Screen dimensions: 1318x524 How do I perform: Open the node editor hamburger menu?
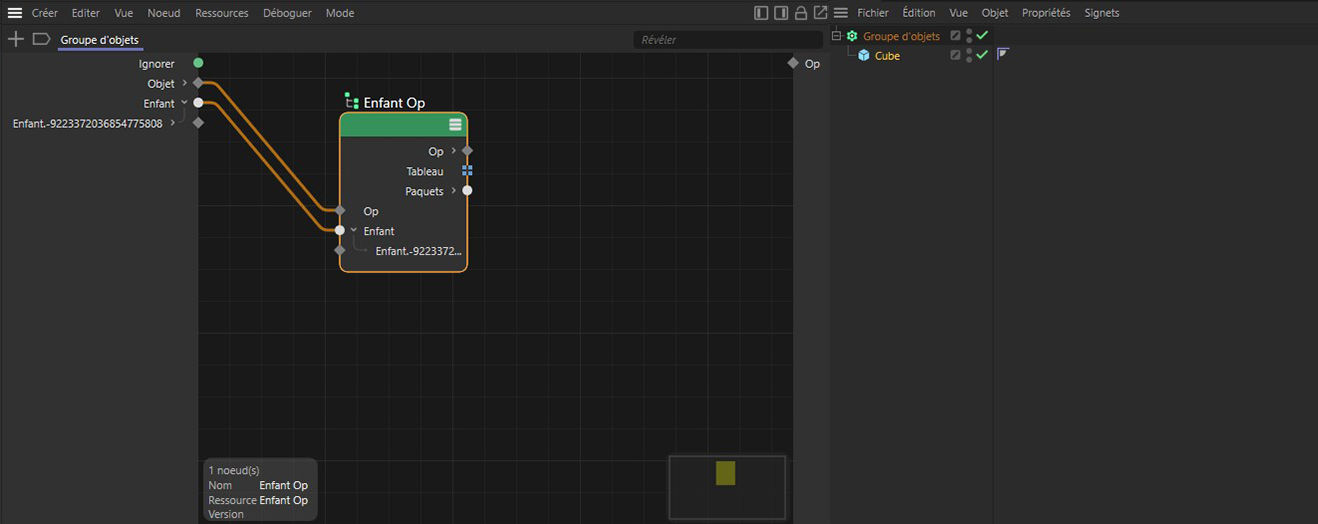tap(15, 13)
